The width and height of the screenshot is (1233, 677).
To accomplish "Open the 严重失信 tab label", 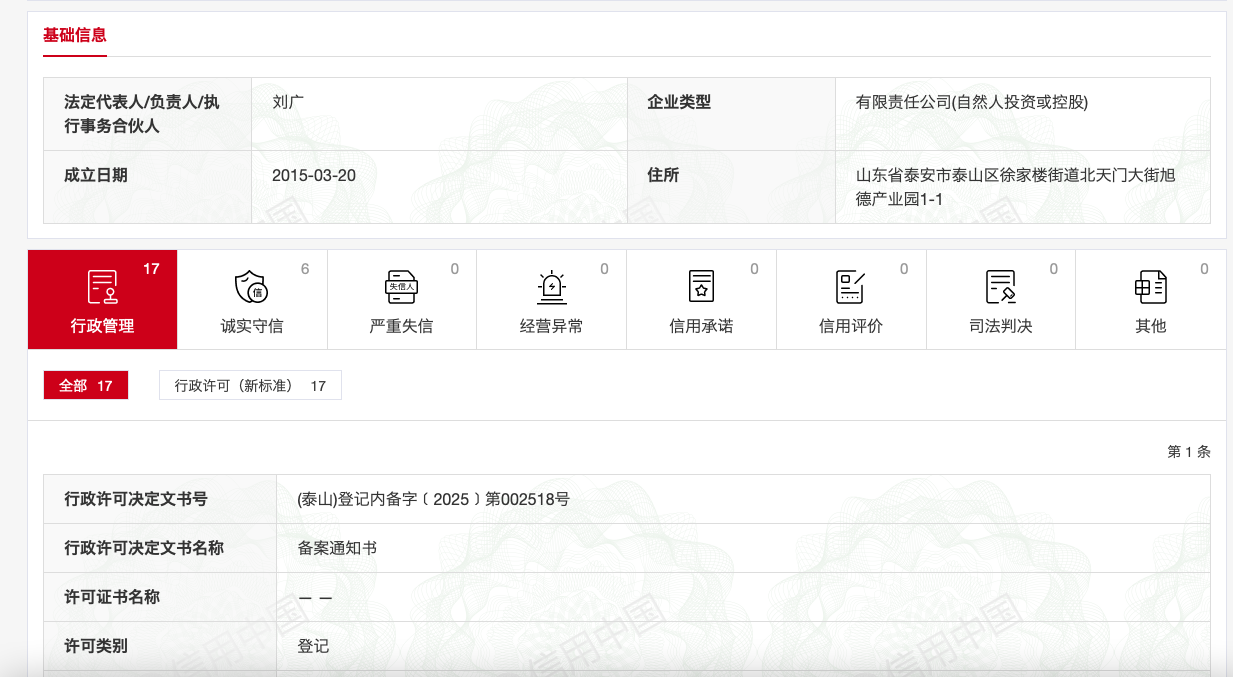I will 401,326.
